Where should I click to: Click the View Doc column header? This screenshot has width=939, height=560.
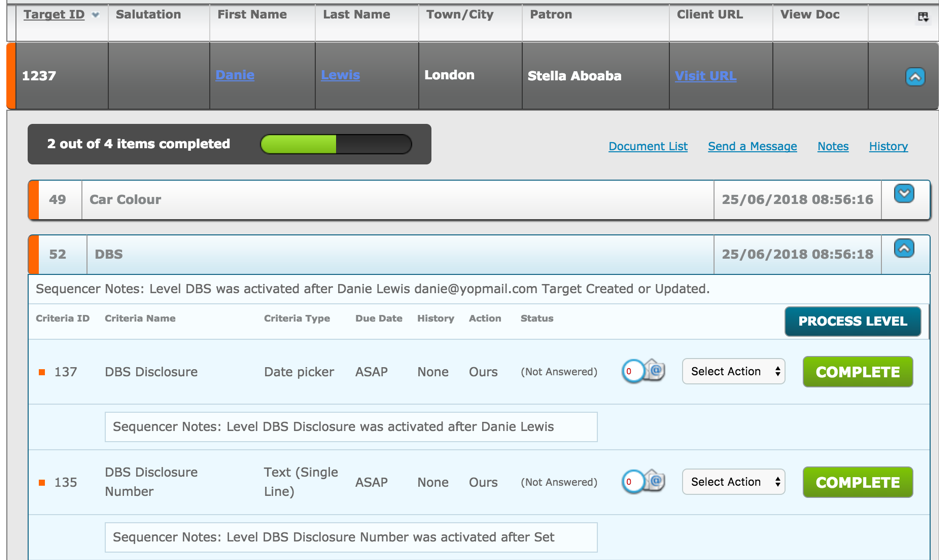[810, 14]
